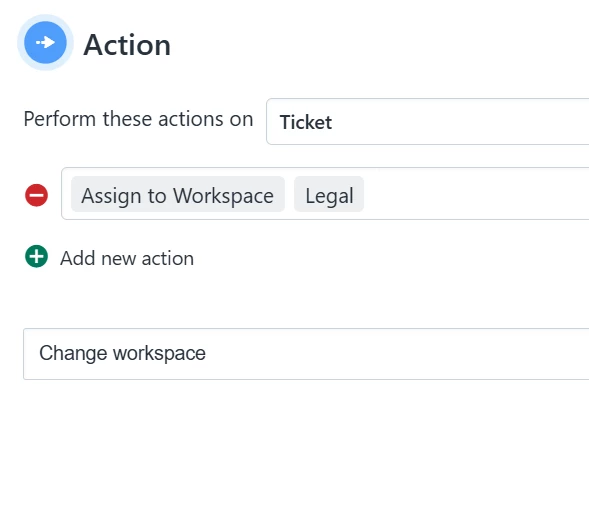The width and height of the screenshot is (589, 507).
Task: Open the Ticket dropdown
Action: [427, 122]
